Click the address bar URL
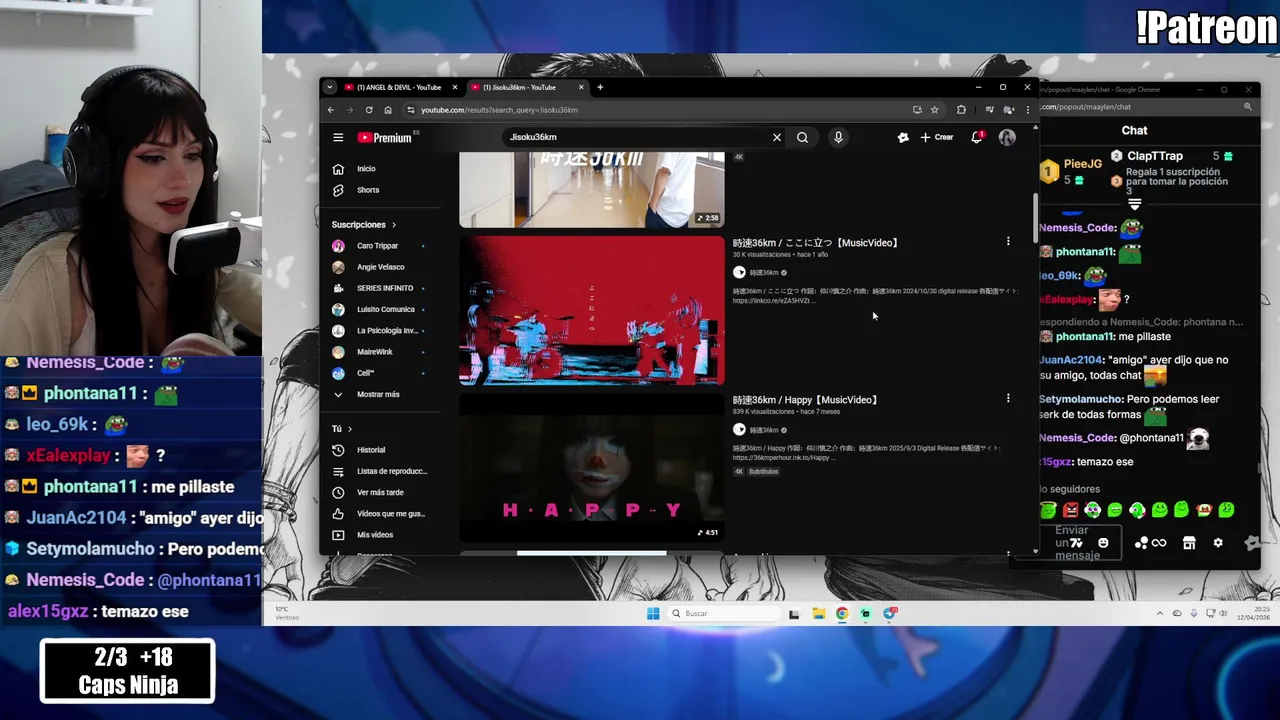 point(499,110)
